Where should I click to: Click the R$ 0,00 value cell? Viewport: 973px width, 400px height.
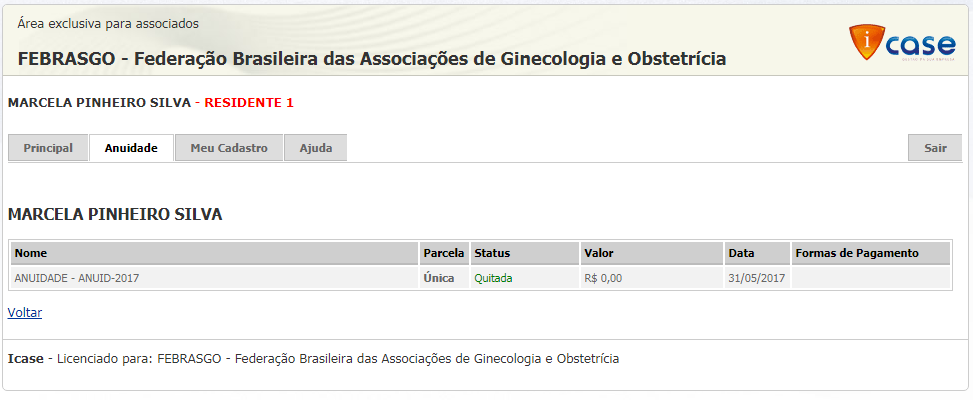pos(603,278)
